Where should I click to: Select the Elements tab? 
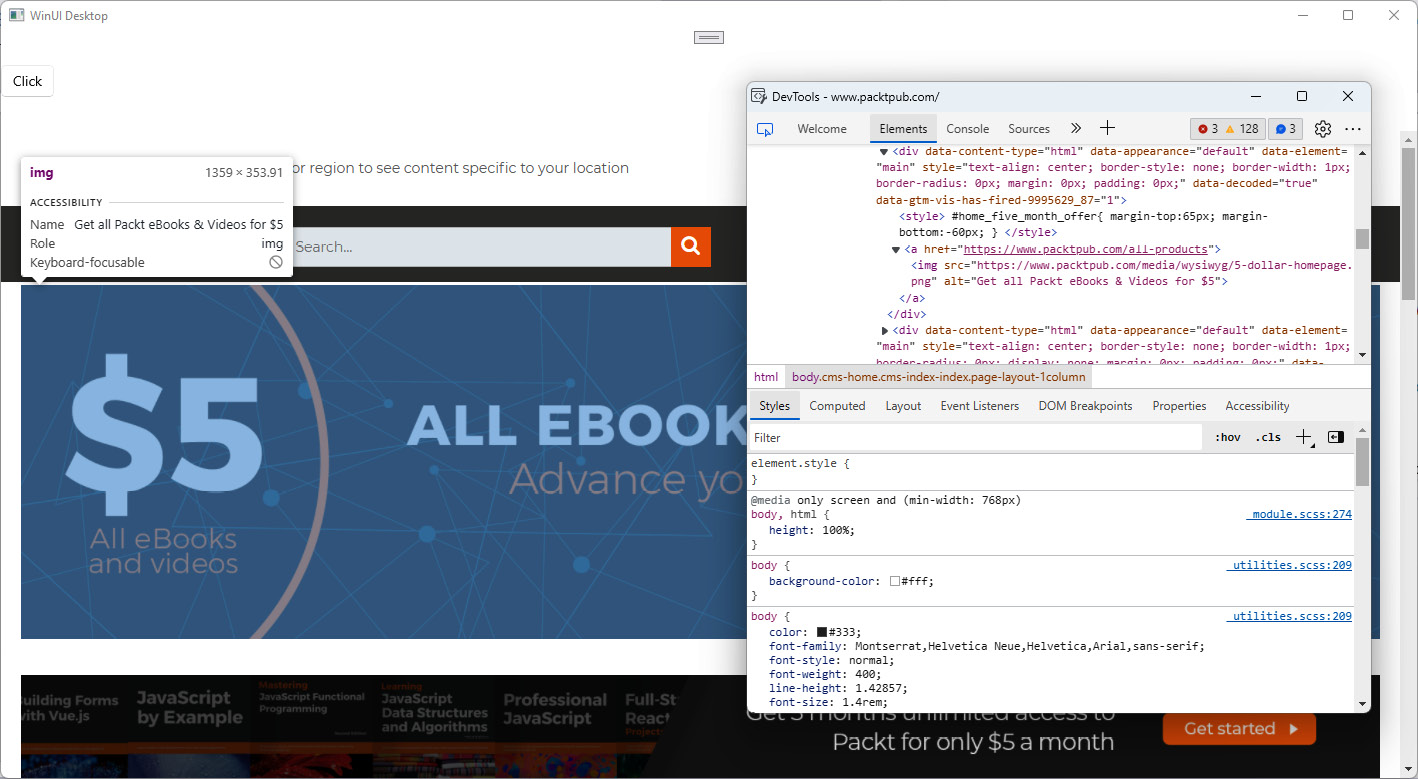(903, 129)
